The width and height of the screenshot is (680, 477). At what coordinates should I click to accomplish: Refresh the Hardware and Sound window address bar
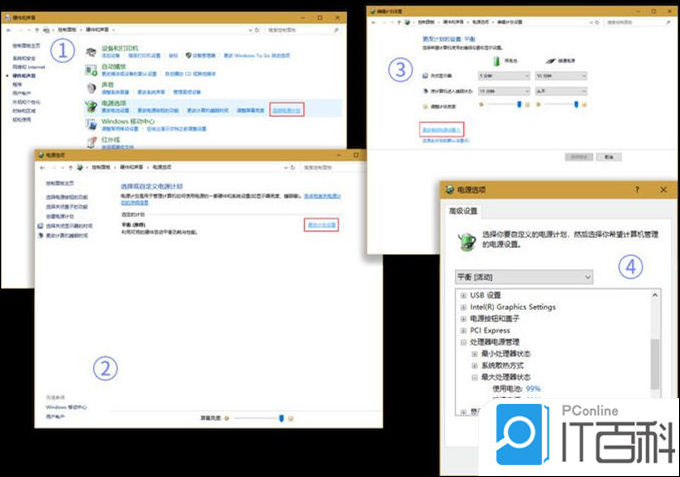257,30
